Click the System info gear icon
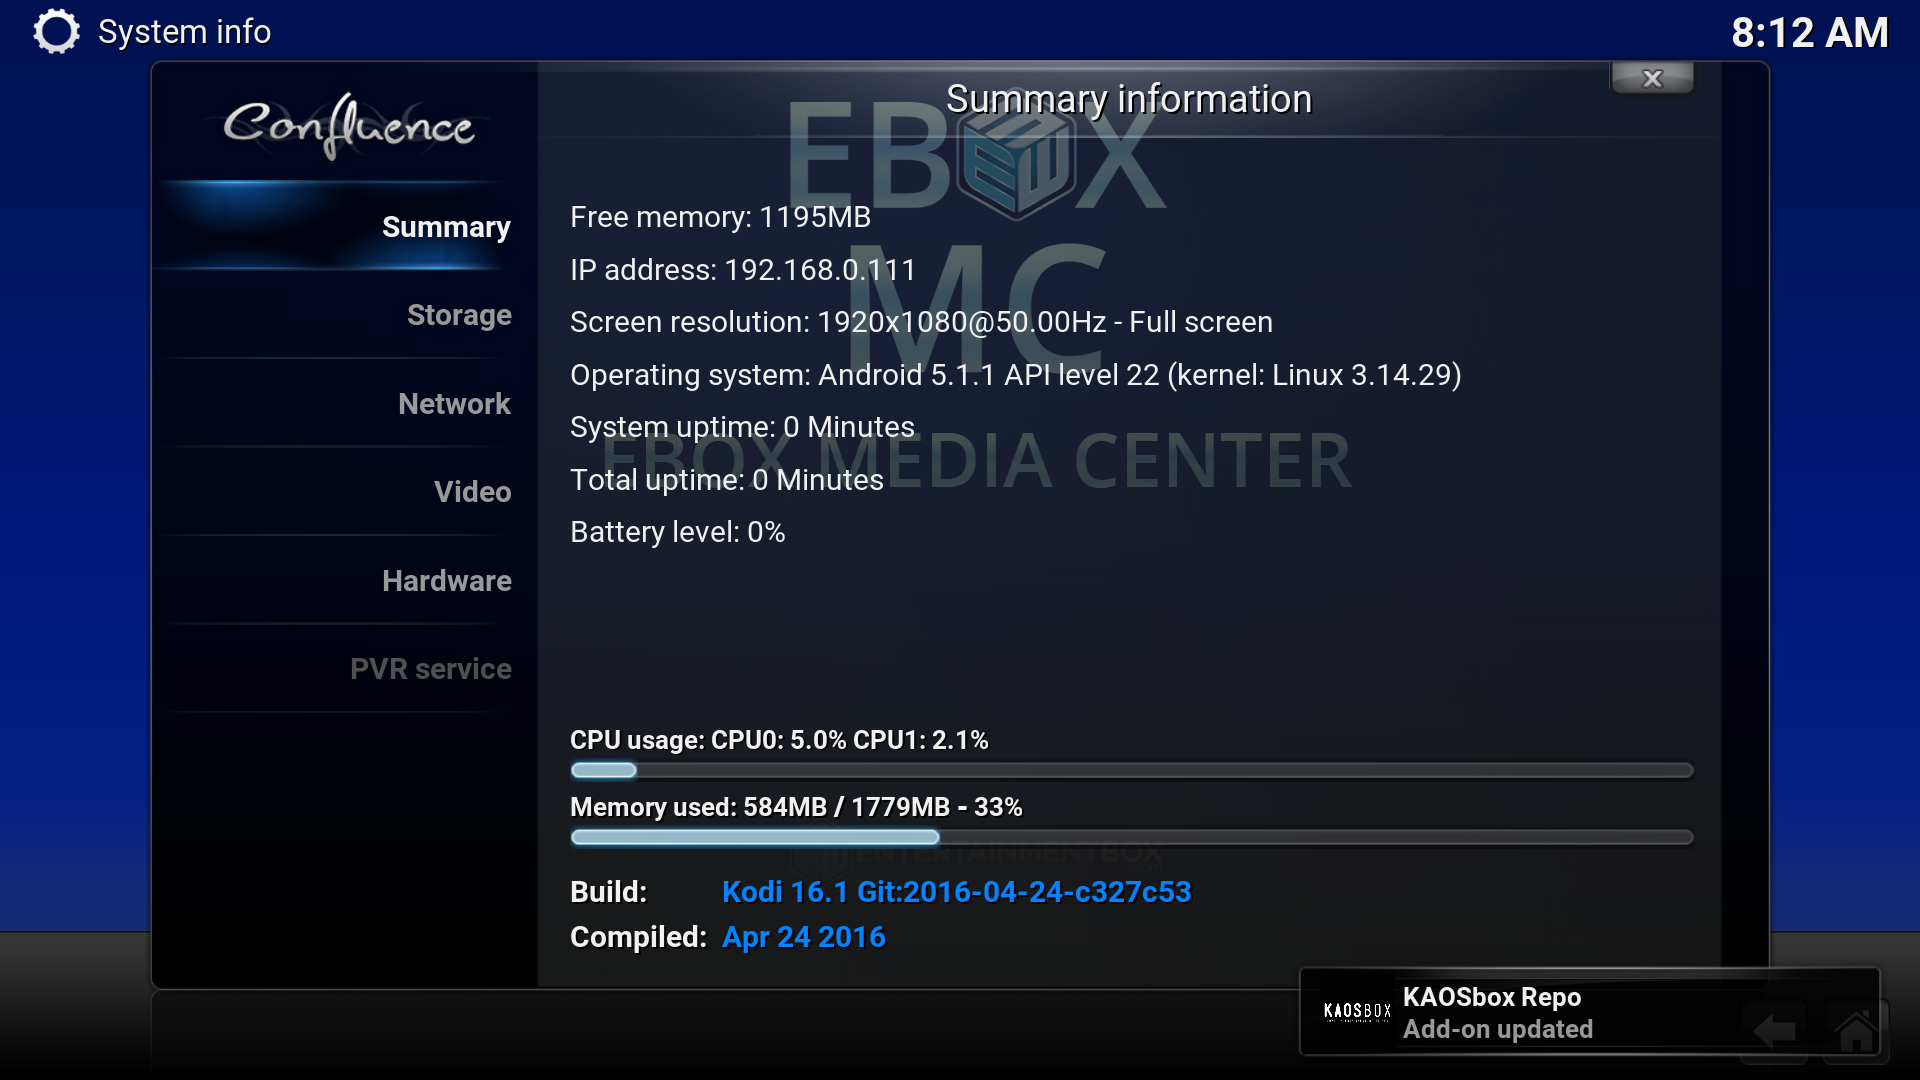The height and width of the screenshot is (1080, 1920). 56,31
